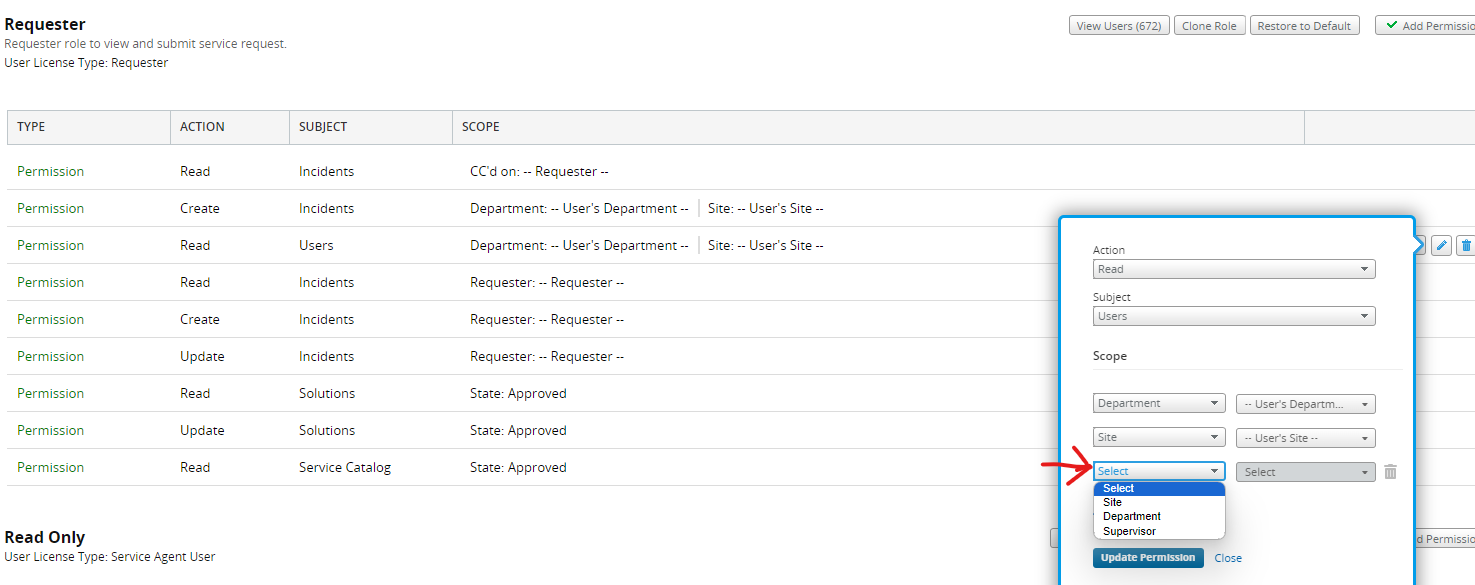Image resolution: width=1475 pixels, height=585 pixels.
Task: Open the User's Department value dropdown
Action: click(x=1305, y=404)
